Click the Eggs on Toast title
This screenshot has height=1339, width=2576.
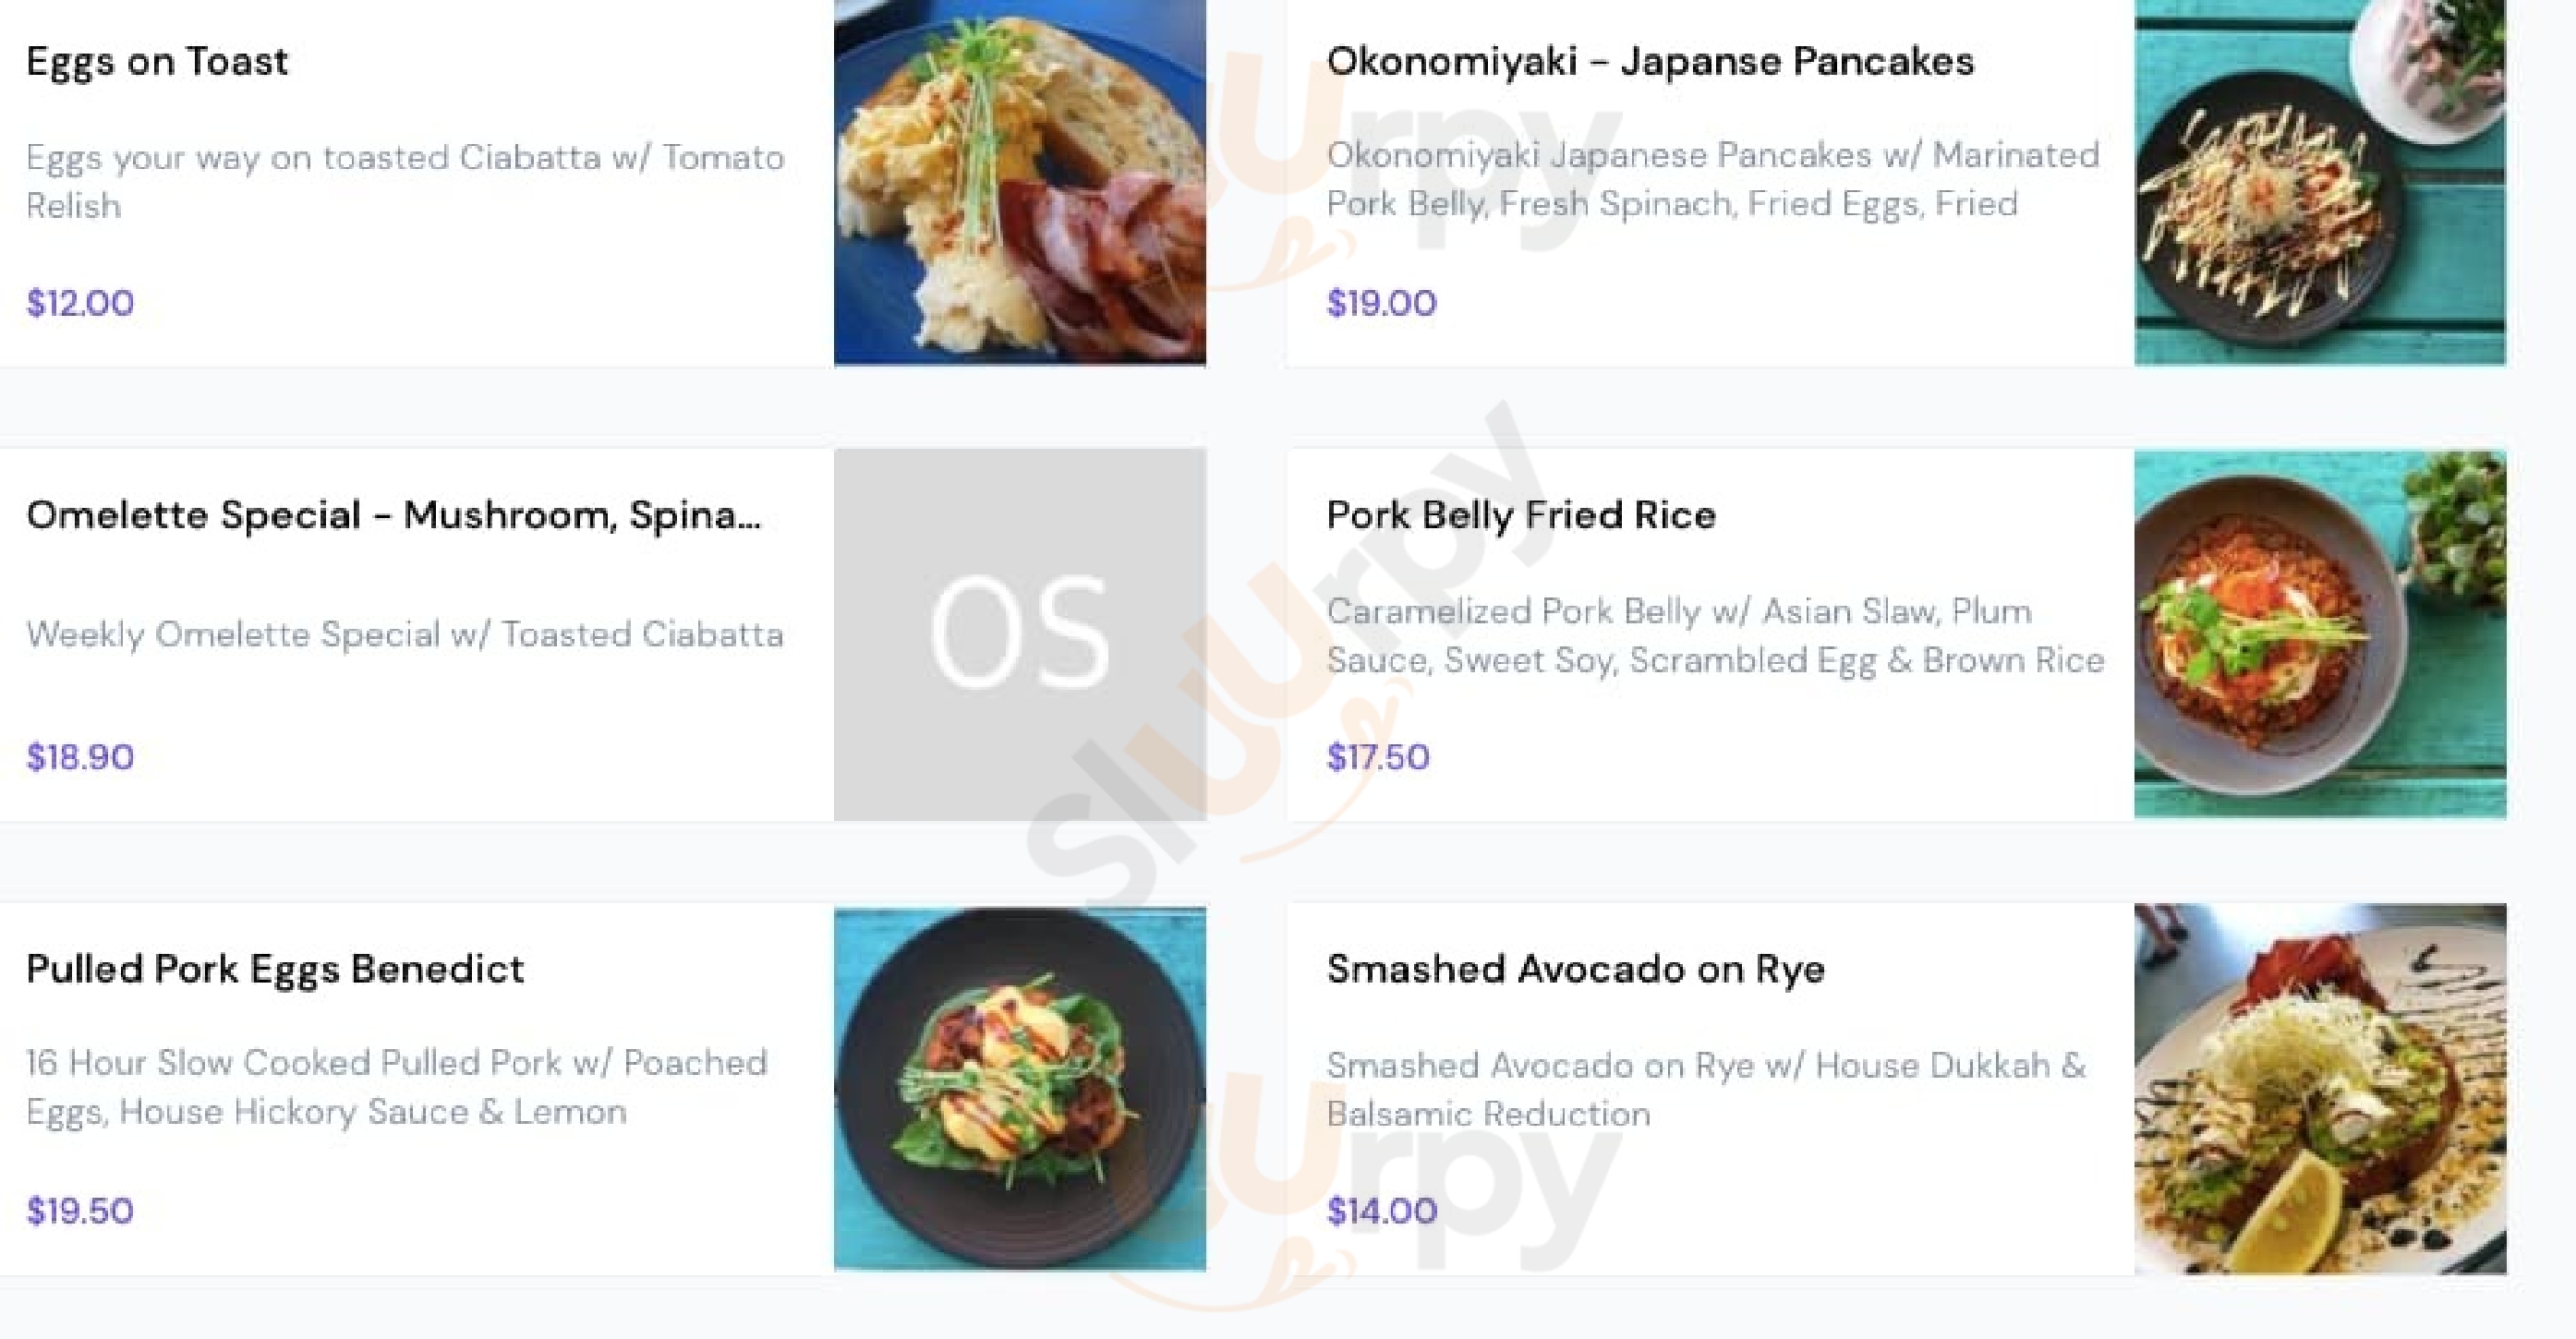click(x=157, y=62)
